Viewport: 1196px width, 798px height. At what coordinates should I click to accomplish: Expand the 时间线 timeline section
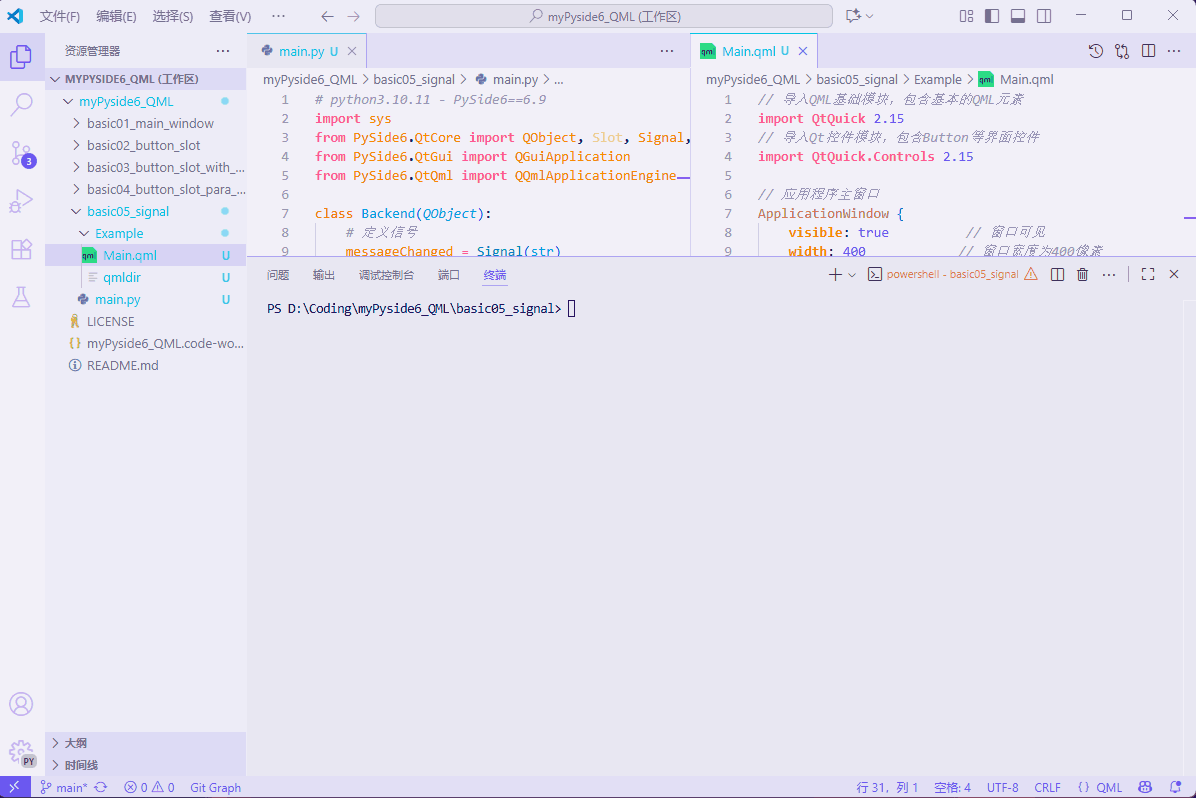146,765
